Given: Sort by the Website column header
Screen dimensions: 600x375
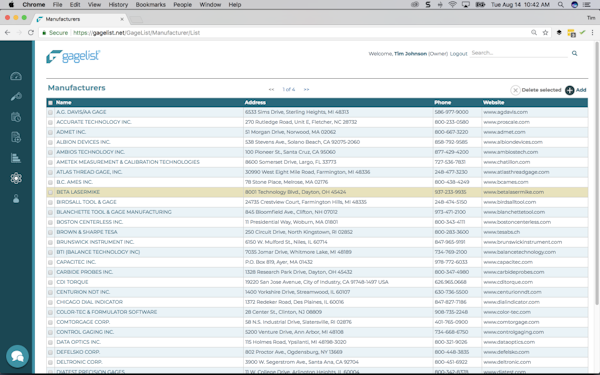Looking at the screenshot, I should (493, 103).
